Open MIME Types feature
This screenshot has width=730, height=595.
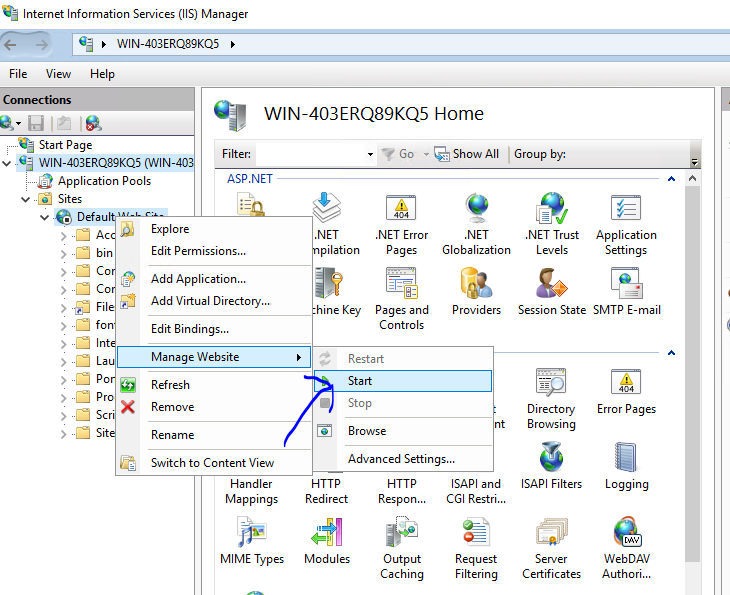click(252, 541)
